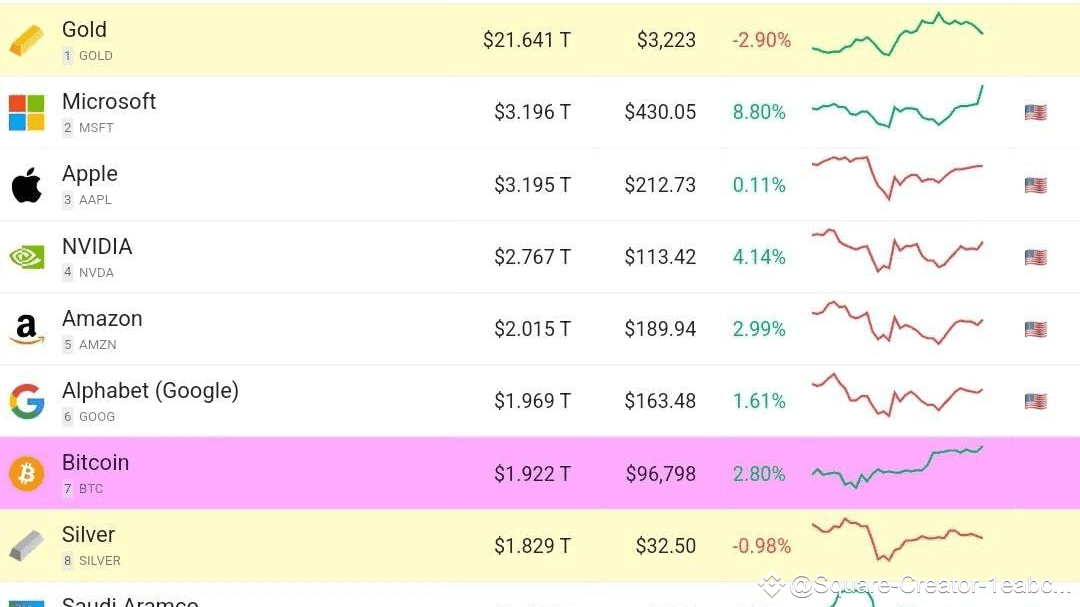Viewport: 1080px width, 607px height.
Task: Click Apple's price trend sparkline
Action: 897,176
